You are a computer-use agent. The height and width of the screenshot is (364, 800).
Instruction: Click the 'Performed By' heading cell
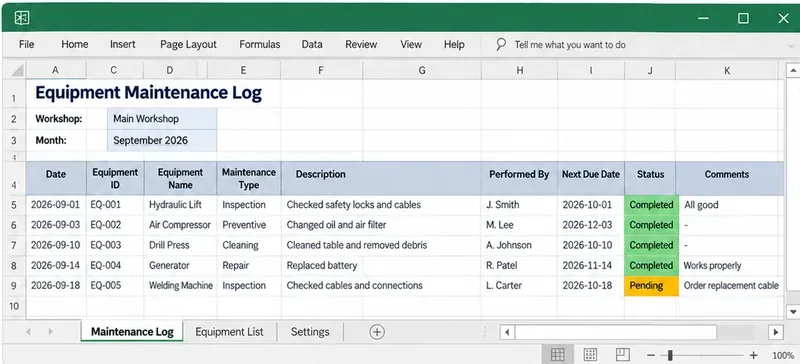(519, 178)
